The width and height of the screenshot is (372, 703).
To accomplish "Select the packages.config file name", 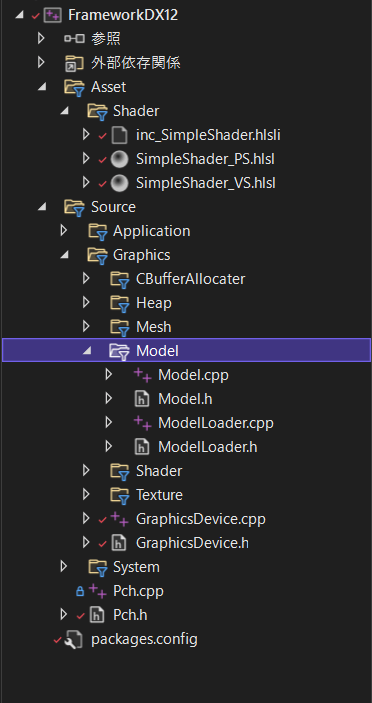I will (x=144, y=639).
